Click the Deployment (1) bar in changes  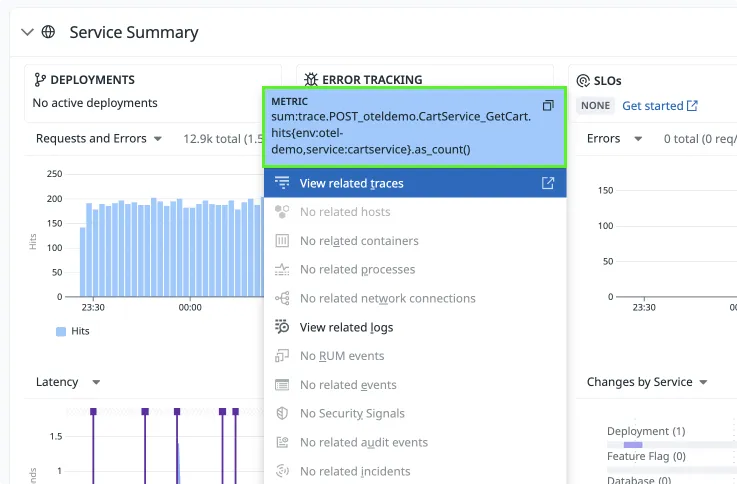click(632, 444)
